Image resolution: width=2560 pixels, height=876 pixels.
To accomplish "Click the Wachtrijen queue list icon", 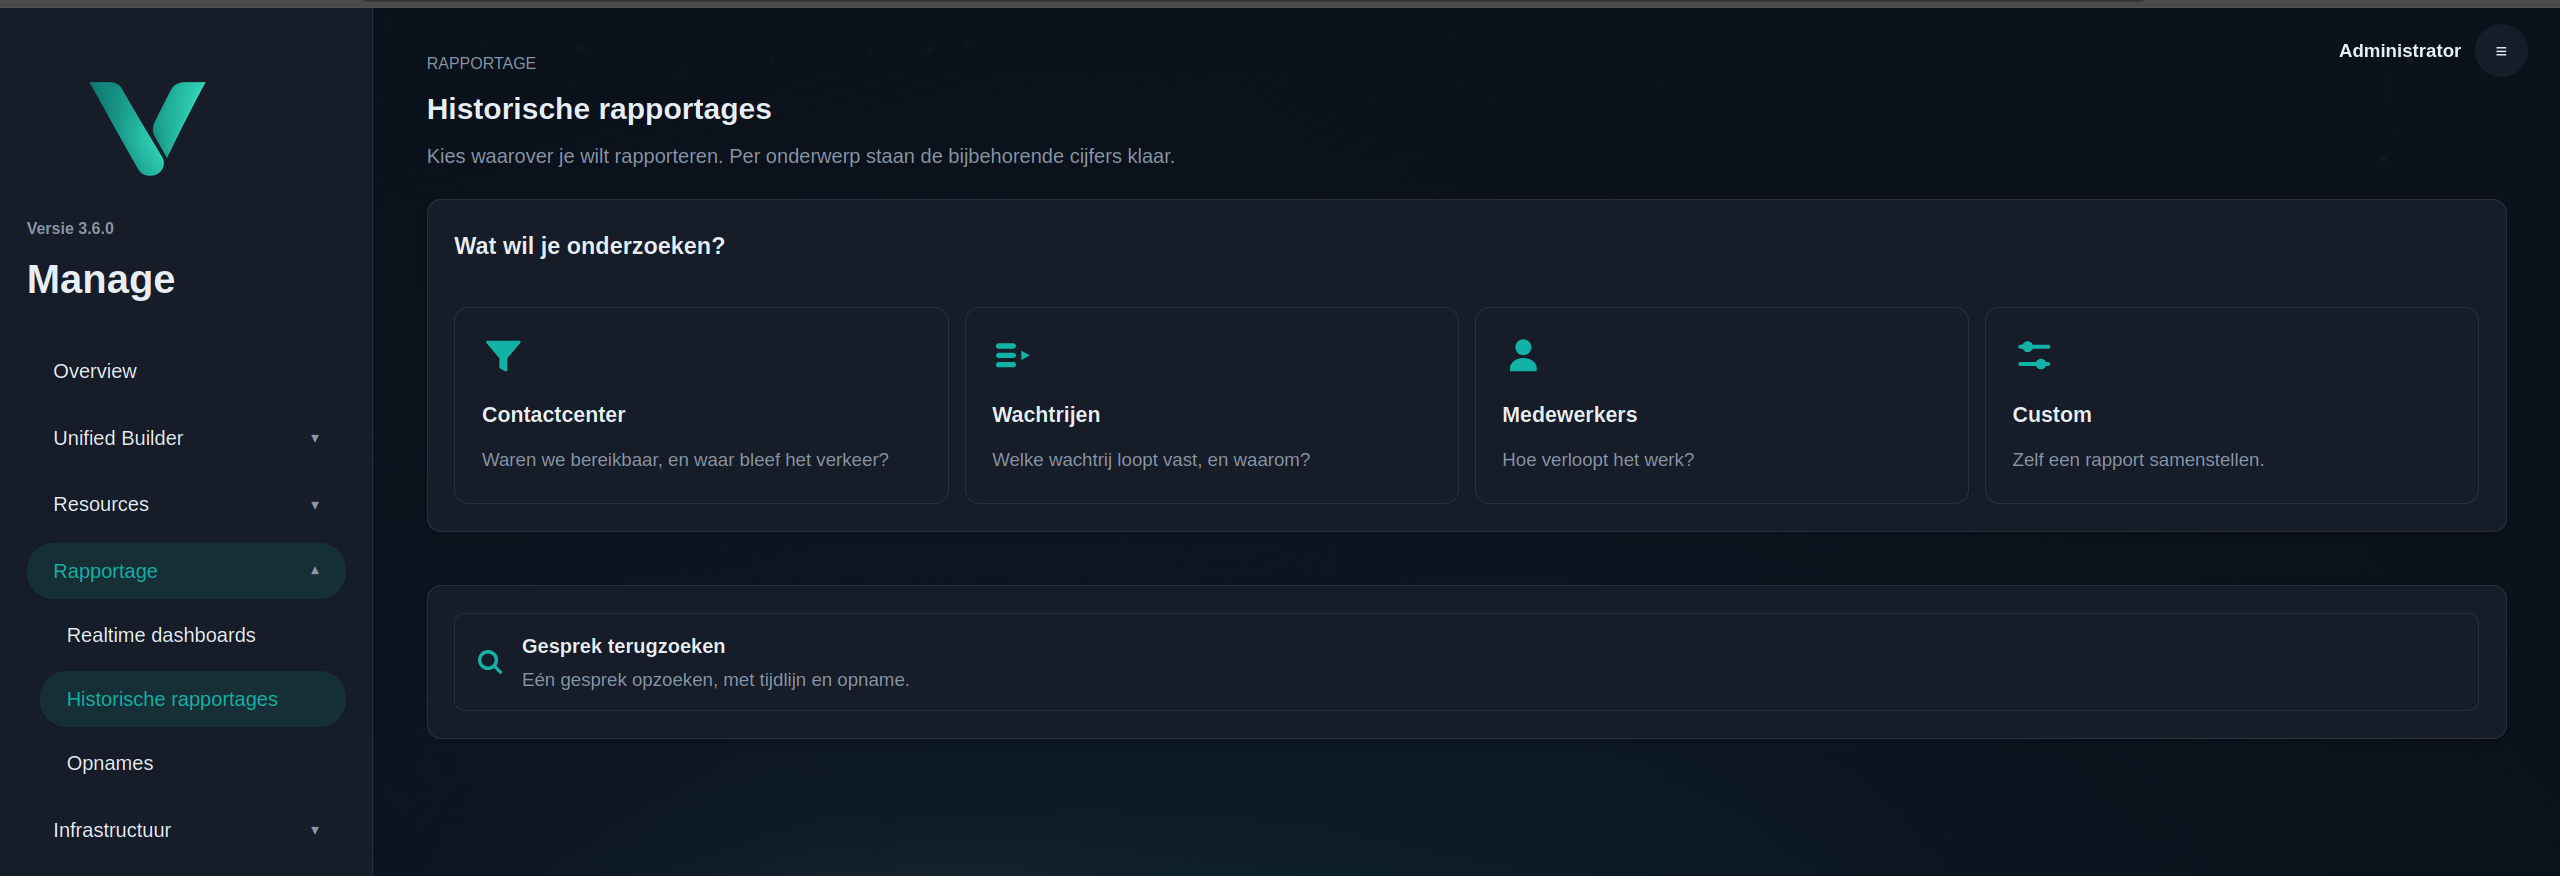I will pyautogui.click(x=1012, y=355).
